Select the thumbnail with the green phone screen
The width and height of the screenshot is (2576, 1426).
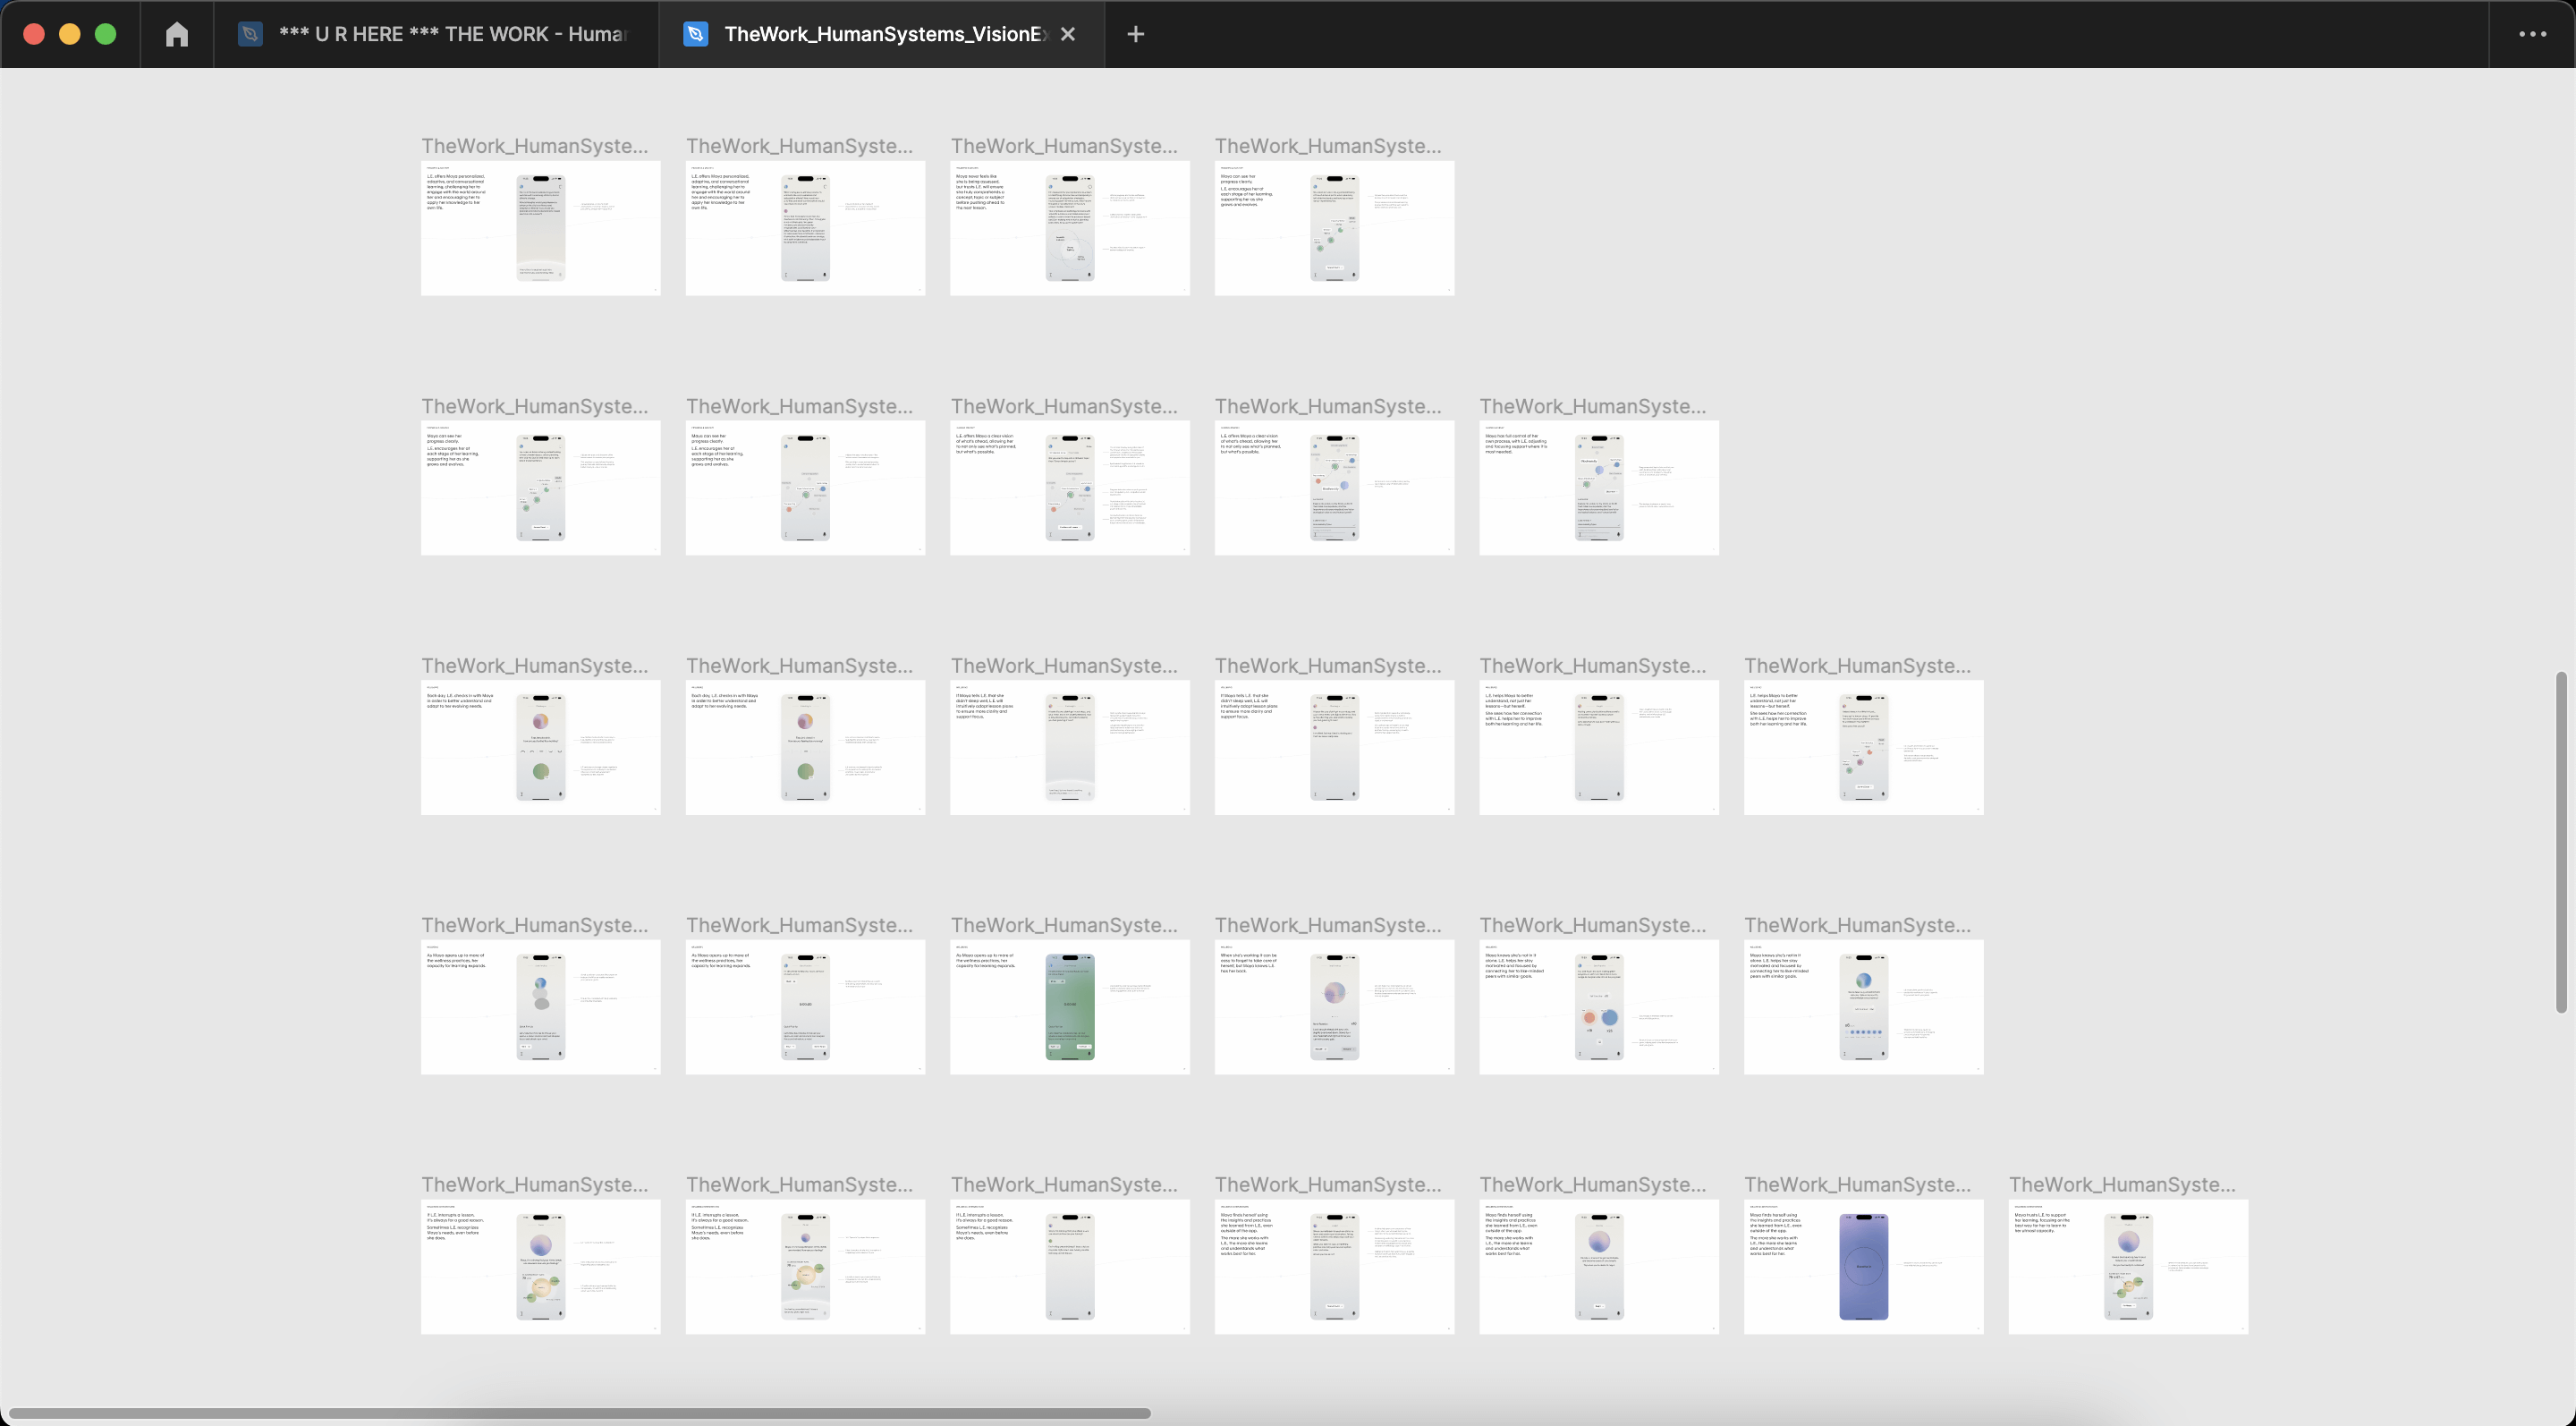coord(1069,1005)
